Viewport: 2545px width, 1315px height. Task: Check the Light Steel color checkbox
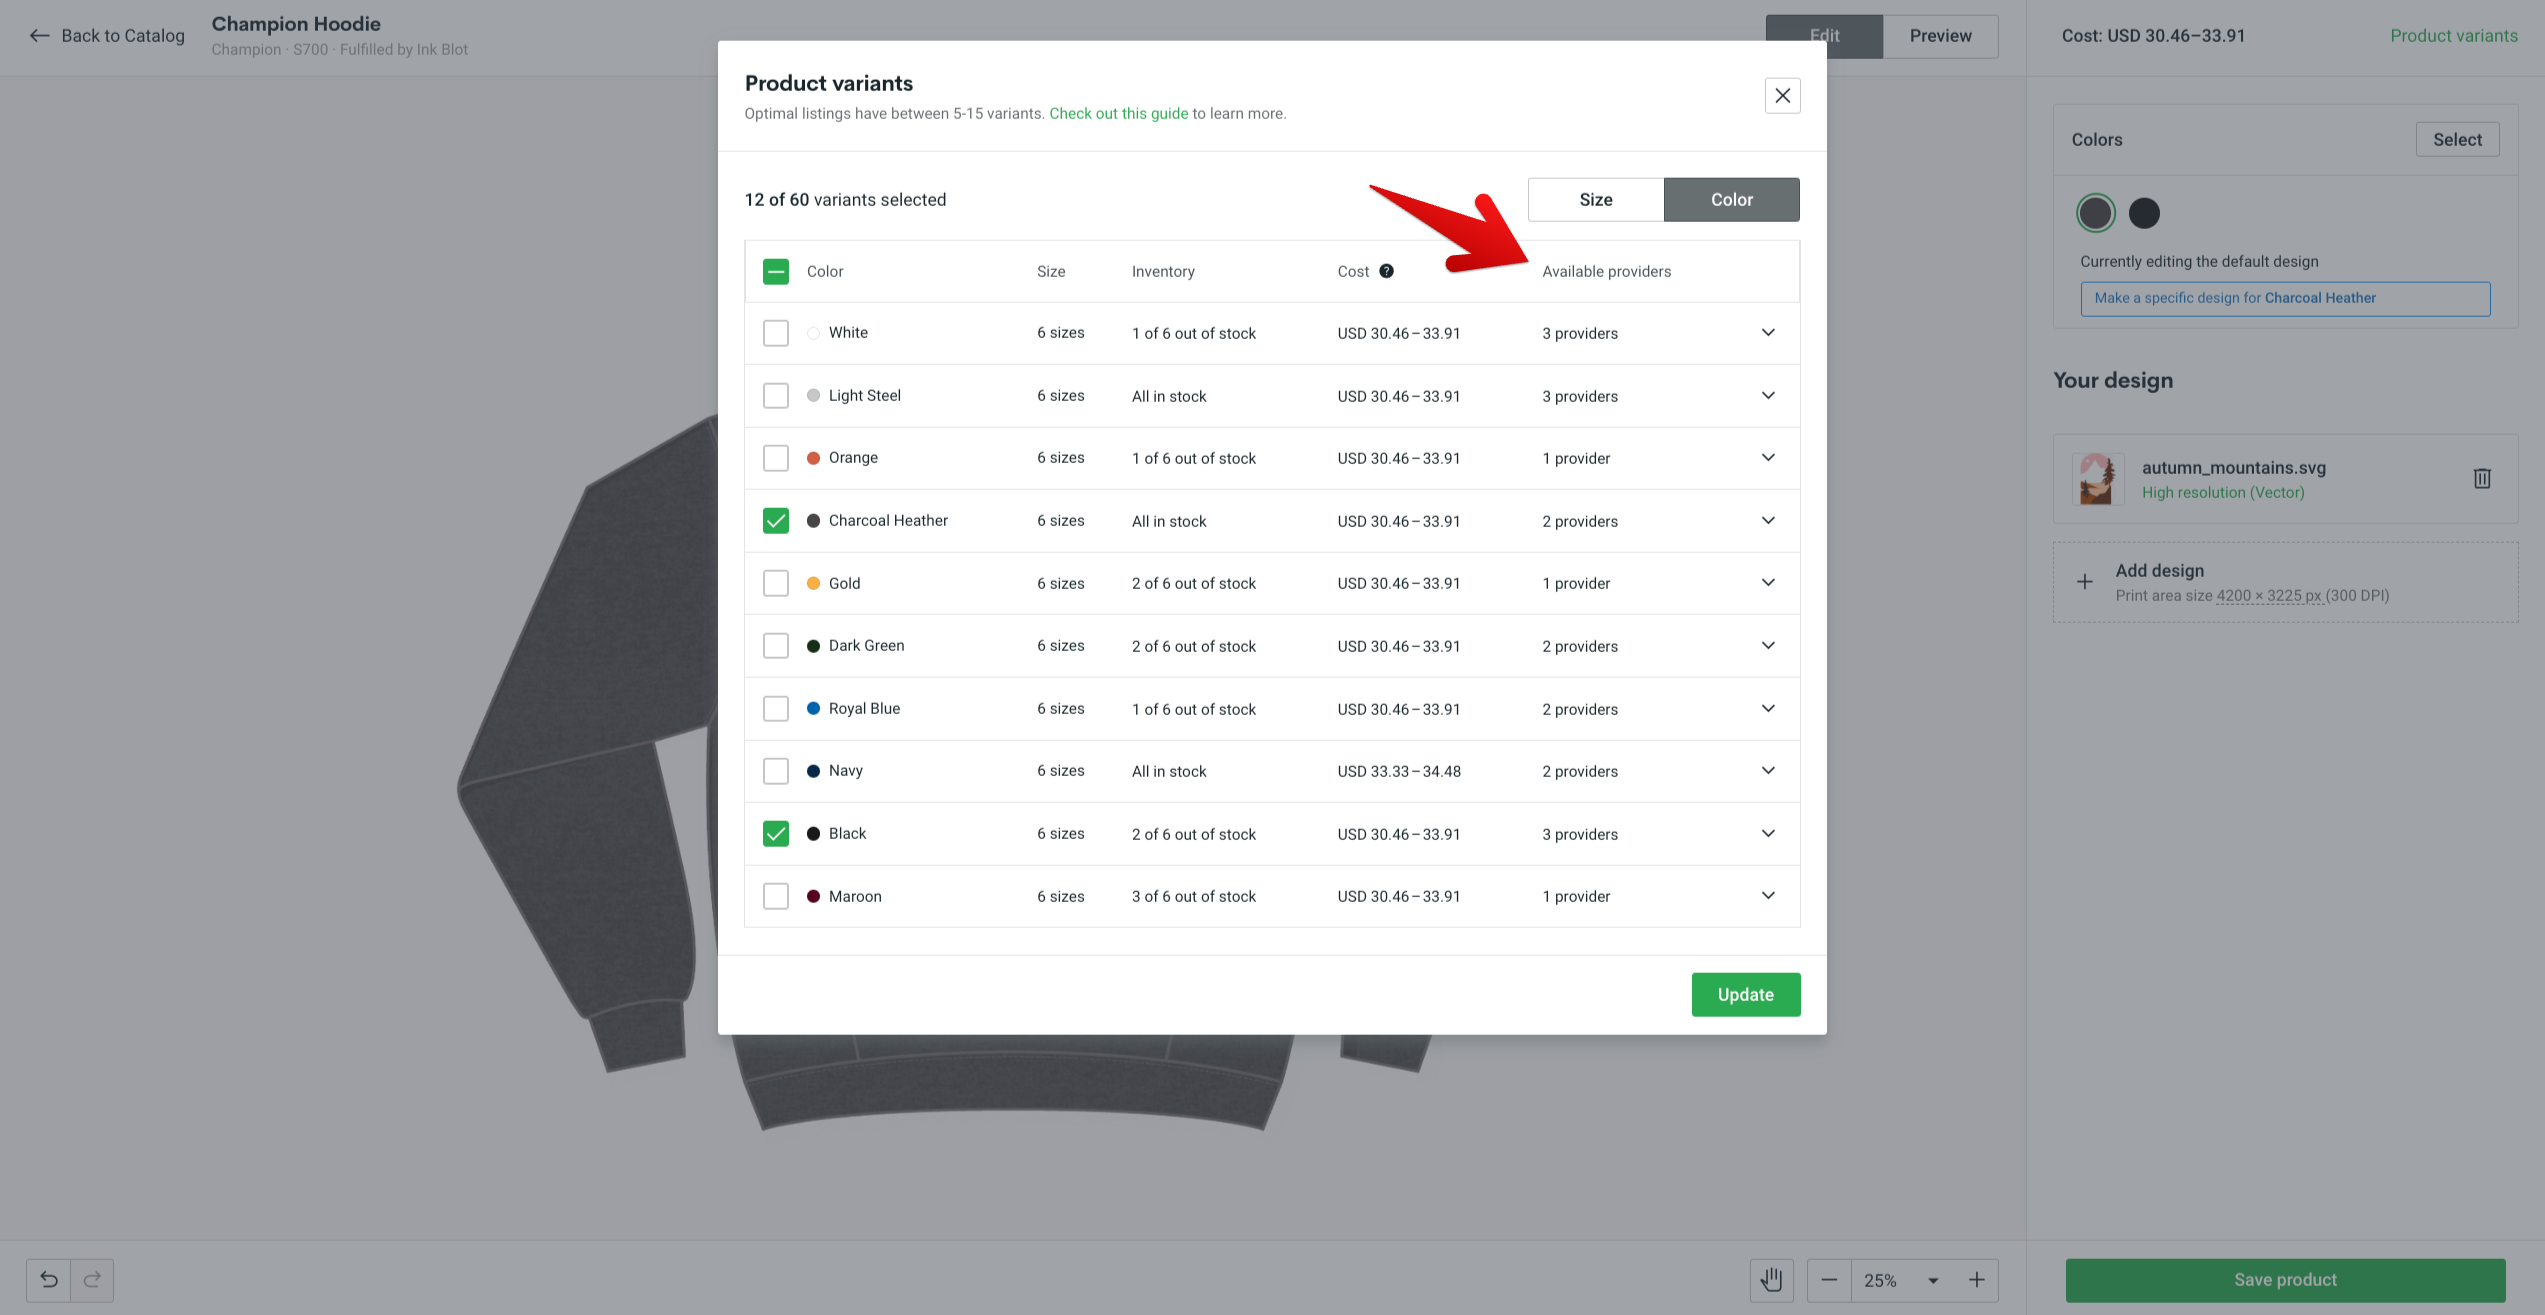click(x=776, y=395)
